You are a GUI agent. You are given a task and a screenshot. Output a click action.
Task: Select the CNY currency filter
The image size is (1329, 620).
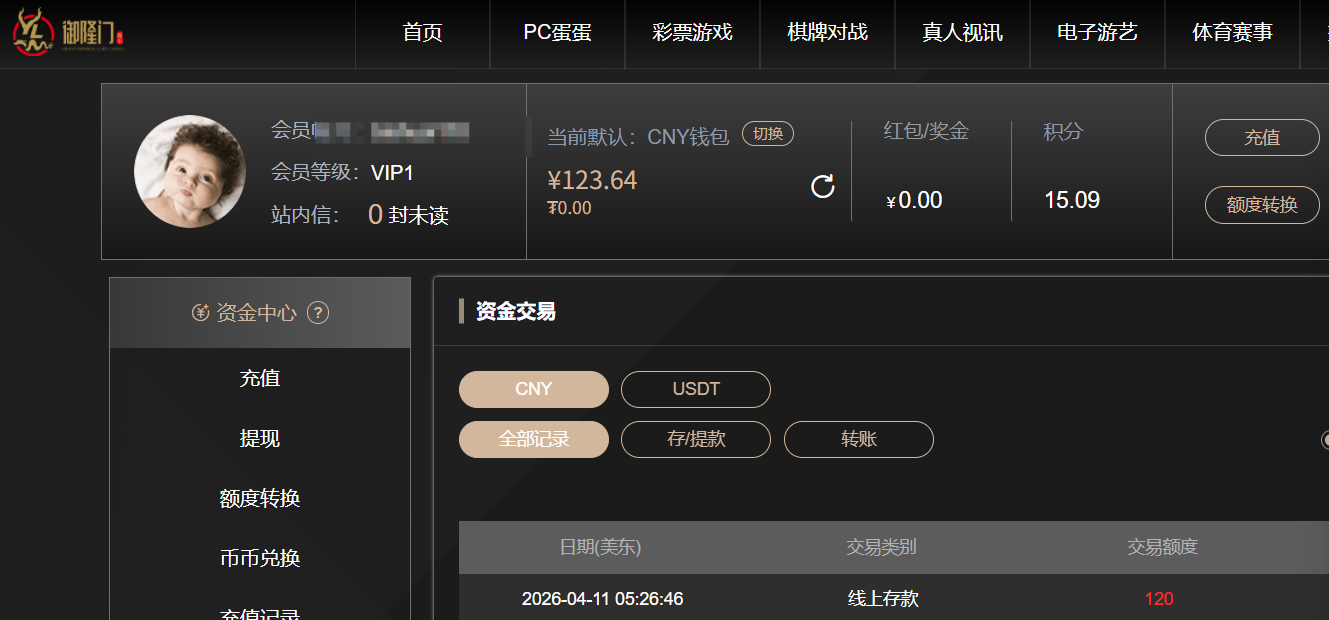533,389
